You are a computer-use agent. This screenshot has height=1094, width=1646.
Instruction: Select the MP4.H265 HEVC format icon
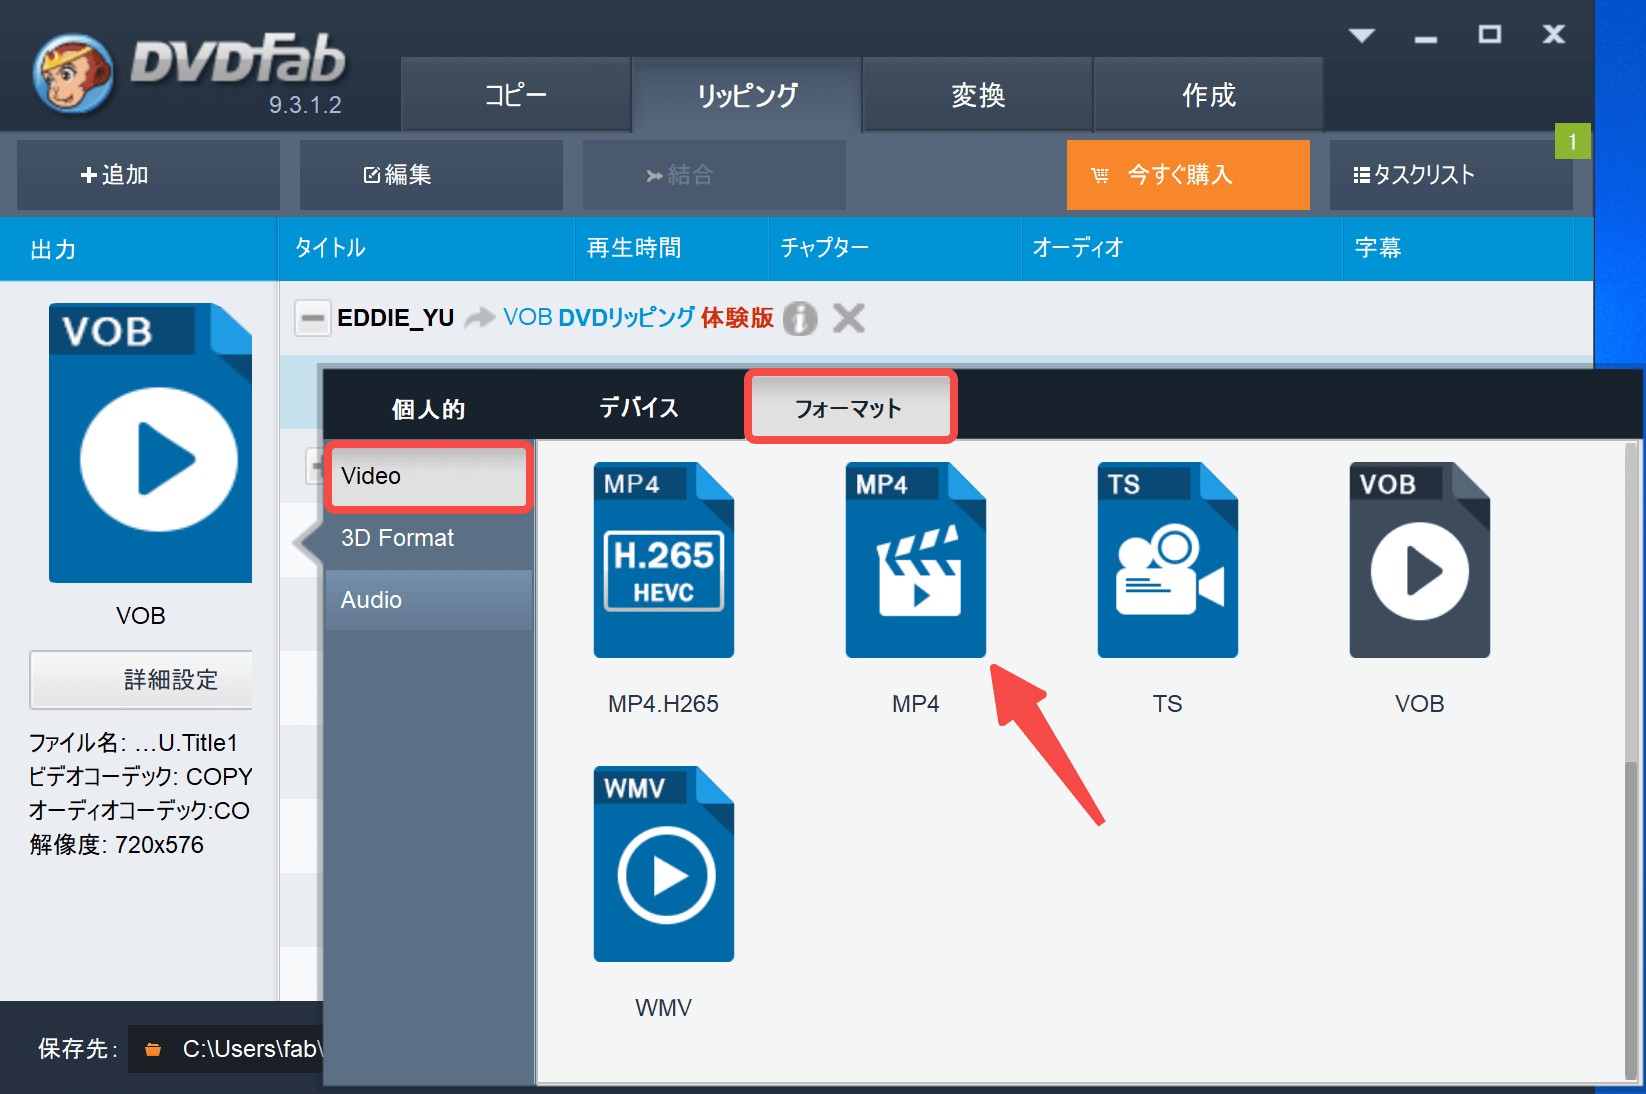tap(664, 560)
